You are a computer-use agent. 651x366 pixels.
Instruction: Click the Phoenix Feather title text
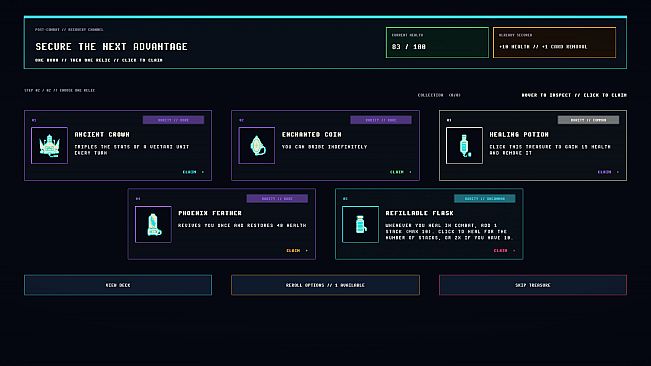coord(210,213)
